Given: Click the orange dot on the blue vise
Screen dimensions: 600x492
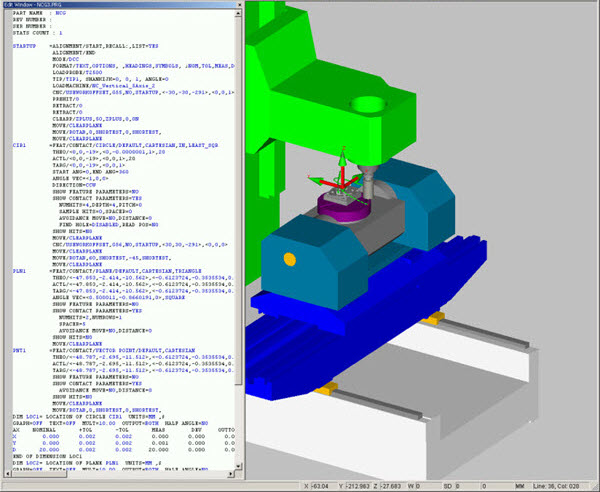Looking at the screenshot, I should click(x=289, y=260).
